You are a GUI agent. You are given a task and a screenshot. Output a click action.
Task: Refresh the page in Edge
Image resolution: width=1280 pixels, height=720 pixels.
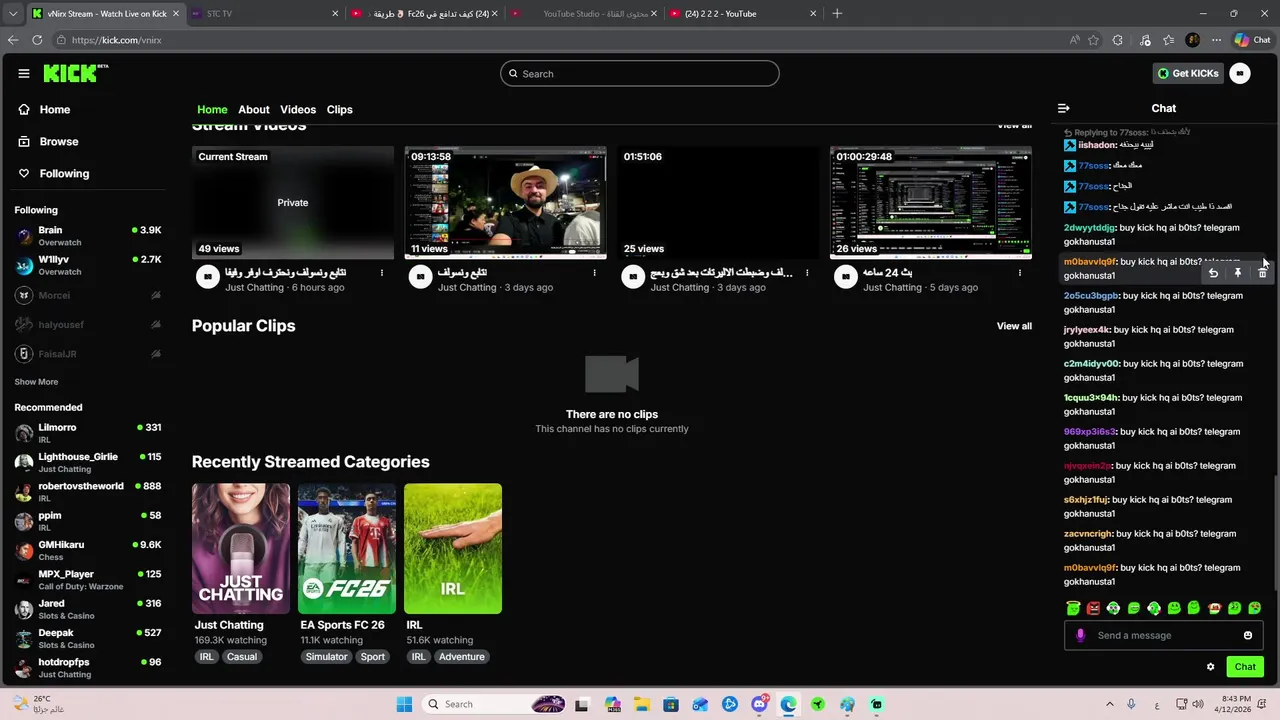point(37,40)
